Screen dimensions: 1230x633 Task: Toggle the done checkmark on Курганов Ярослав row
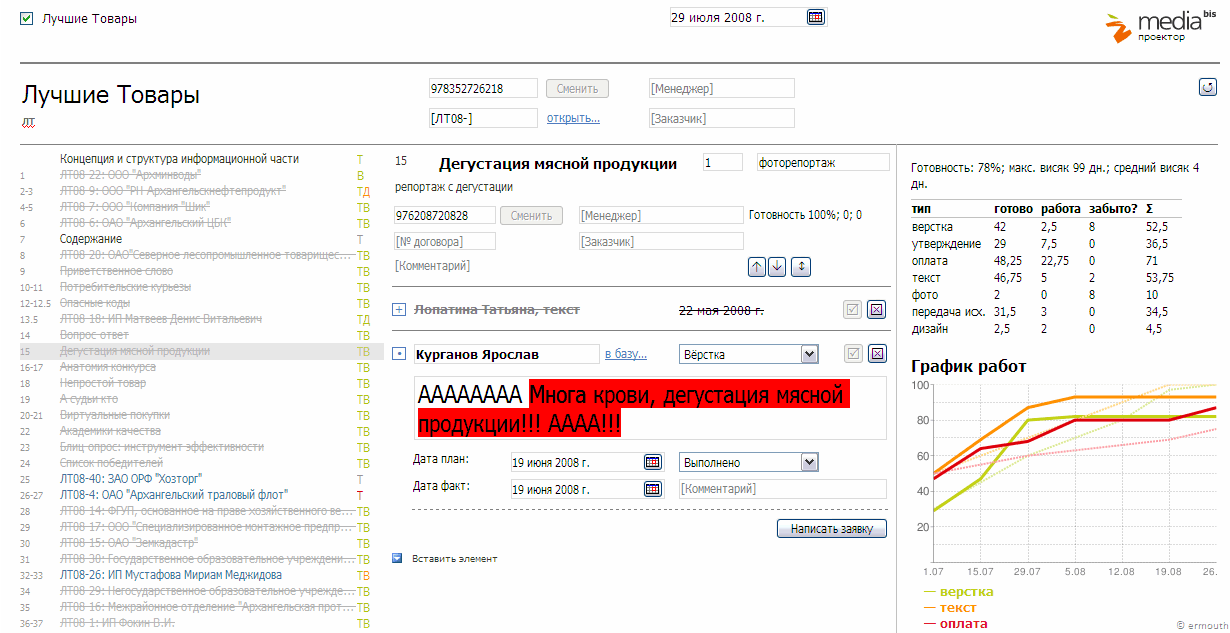(853, 354)
